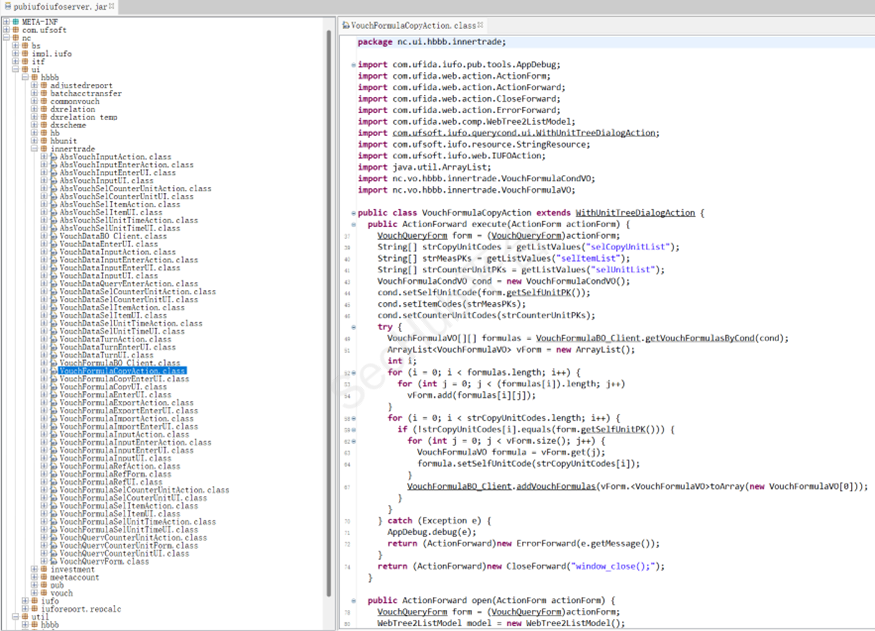Click the com.ufsoft package icon
Image resolution: width=875 pixels, height=631 pixels.
16,30
